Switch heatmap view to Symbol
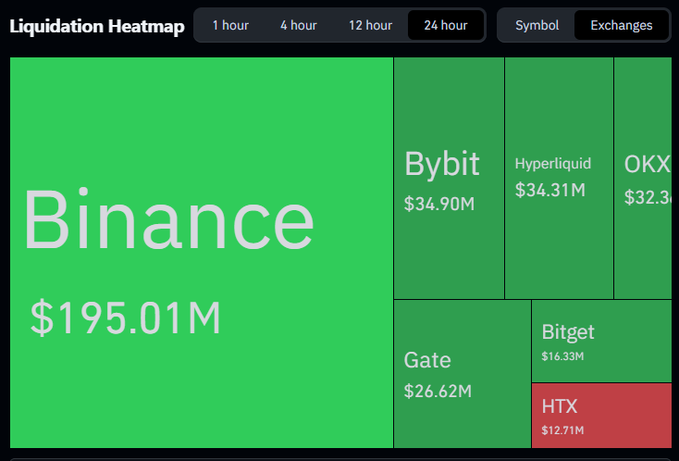Screen dimensions: 679x461 pos(537,26)
